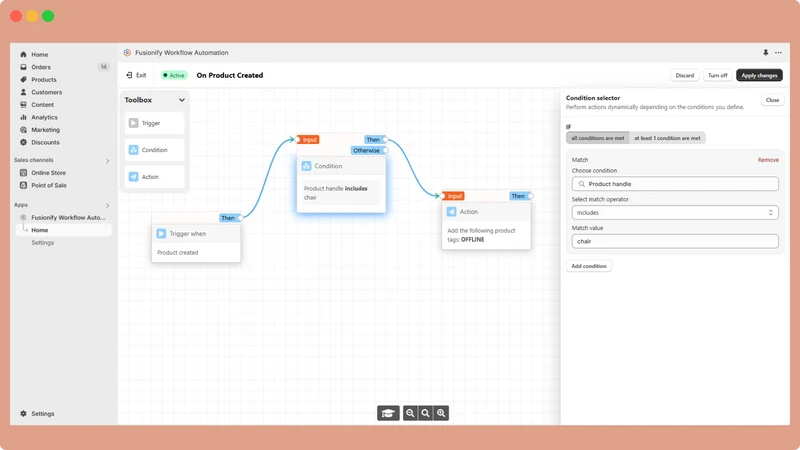Image resolution: width=800 pixels, height=450 pixels.
Task: Click the Trigger node's Then output
Action: point(231,218)
